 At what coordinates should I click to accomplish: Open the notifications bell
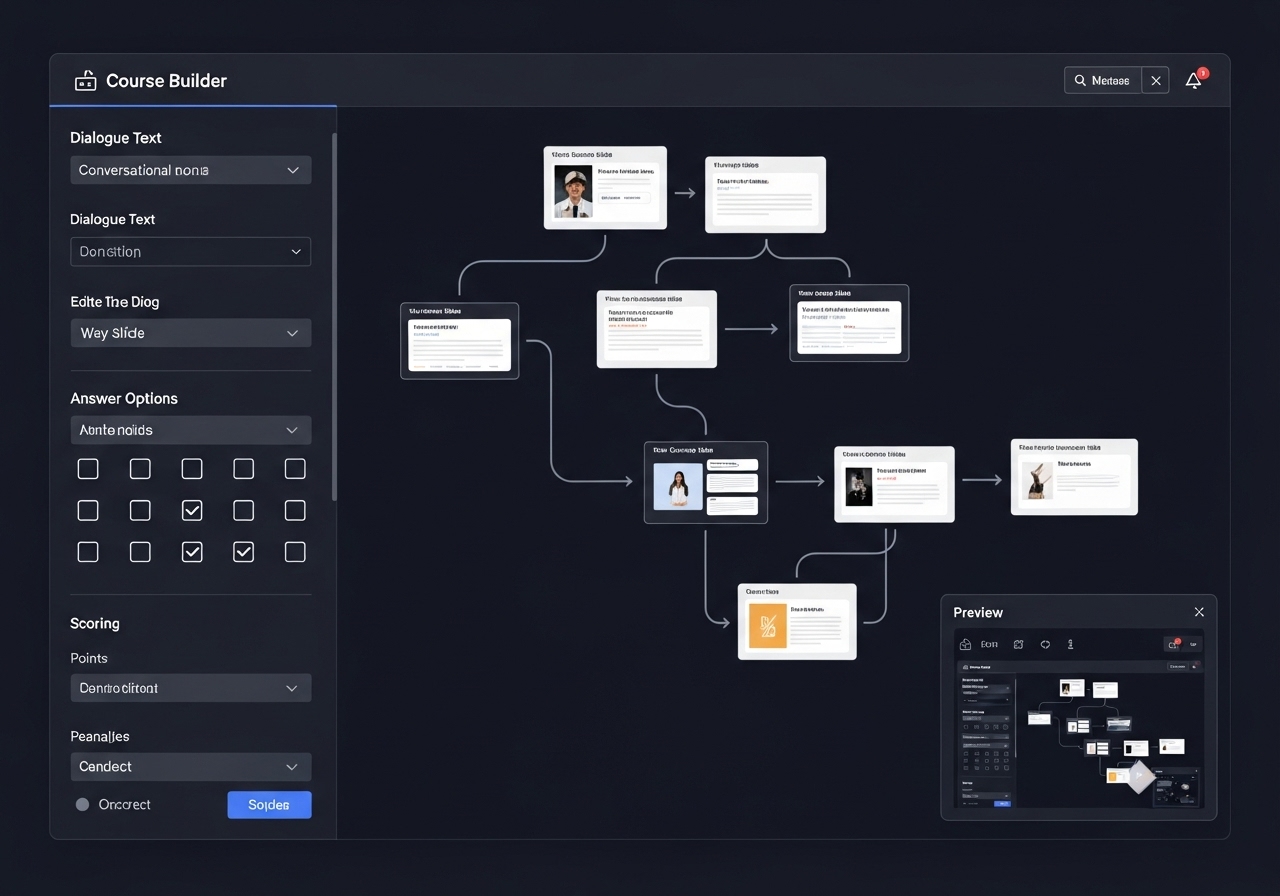coord(1193,81)
